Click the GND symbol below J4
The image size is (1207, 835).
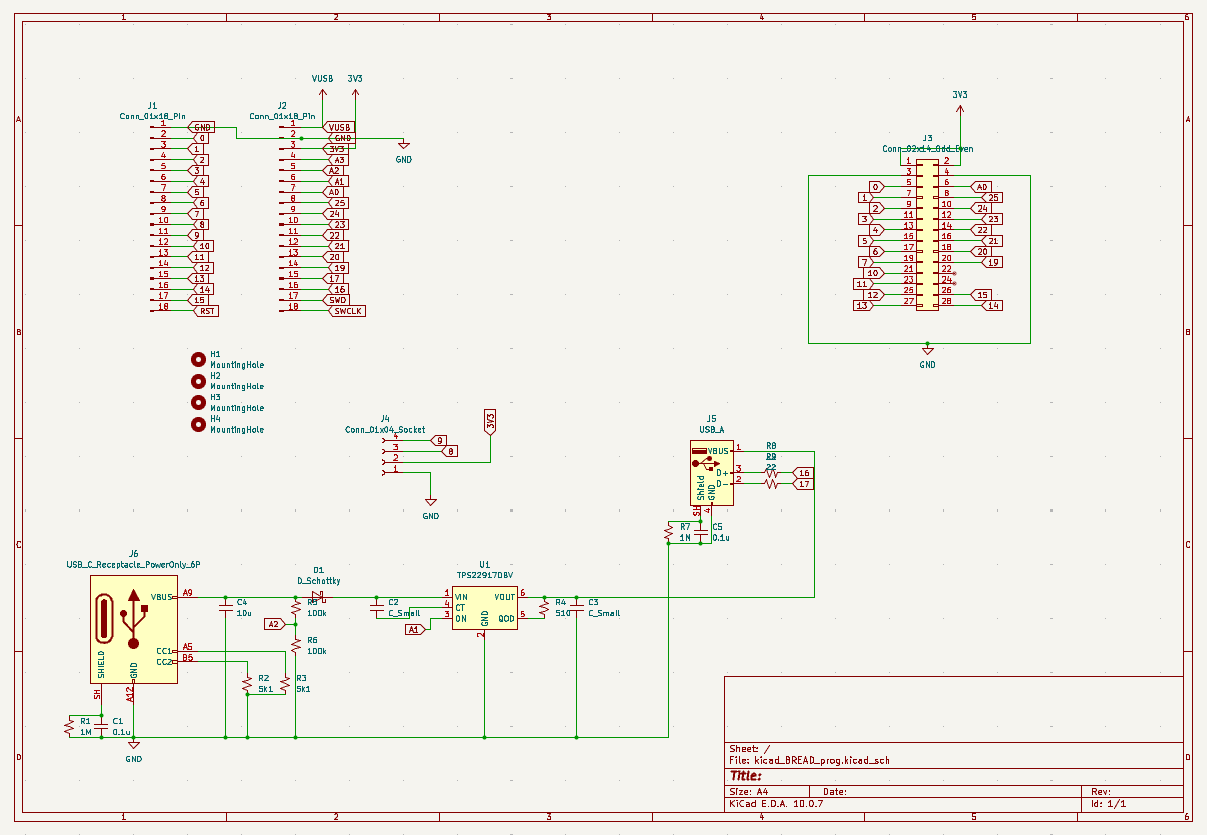pyautogui.click(x=431, y=502)
